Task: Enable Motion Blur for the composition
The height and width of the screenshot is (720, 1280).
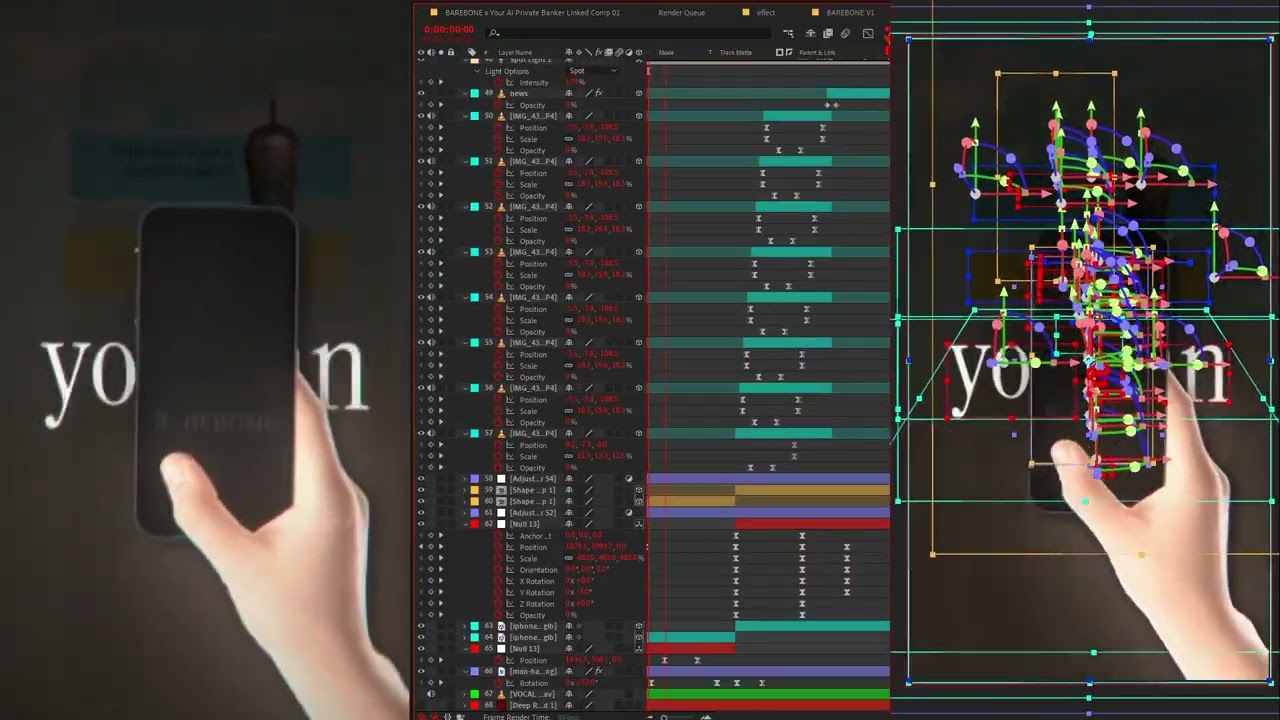Action: point(846,33)
